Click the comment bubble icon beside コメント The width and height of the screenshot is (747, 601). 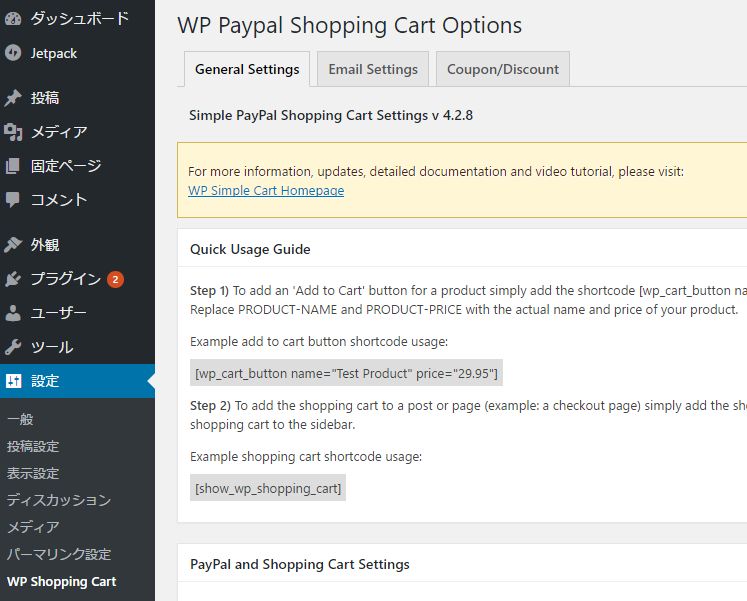pos(13,200)
